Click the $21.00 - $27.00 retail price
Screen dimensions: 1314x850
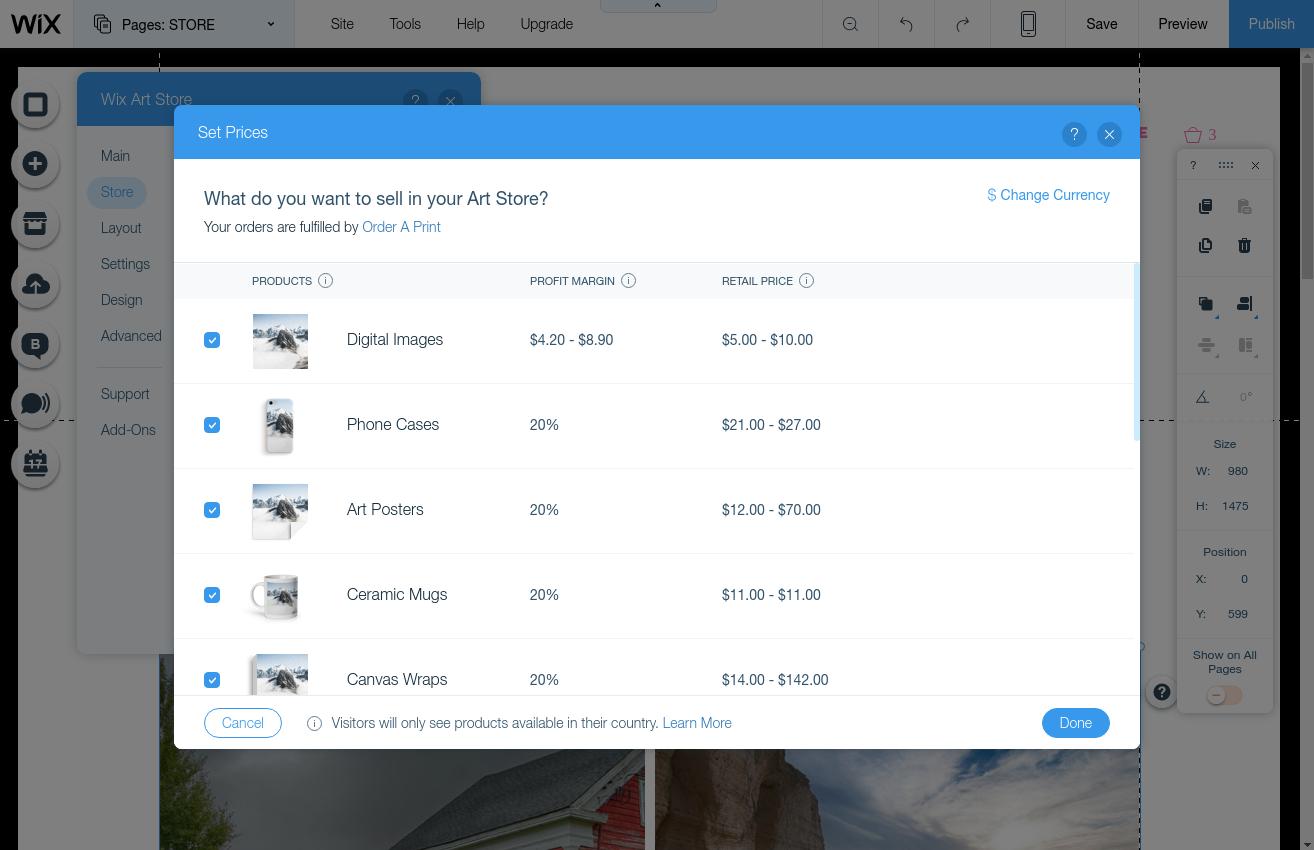771,425
